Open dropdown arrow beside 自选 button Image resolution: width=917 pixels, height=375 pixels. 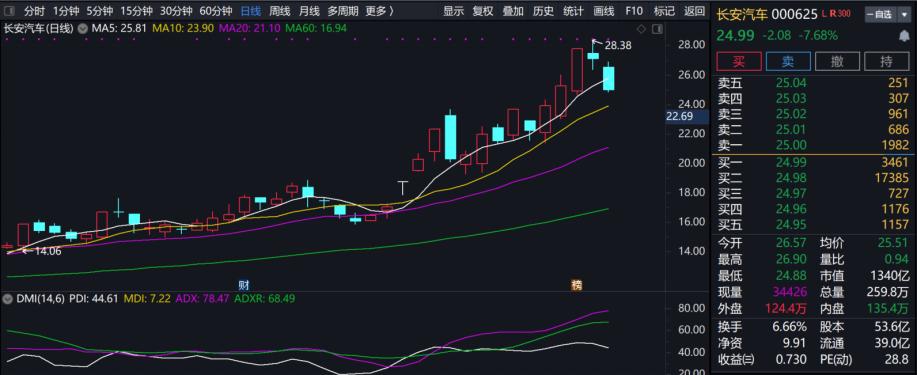pyautogui.click(x=904, y=15)
